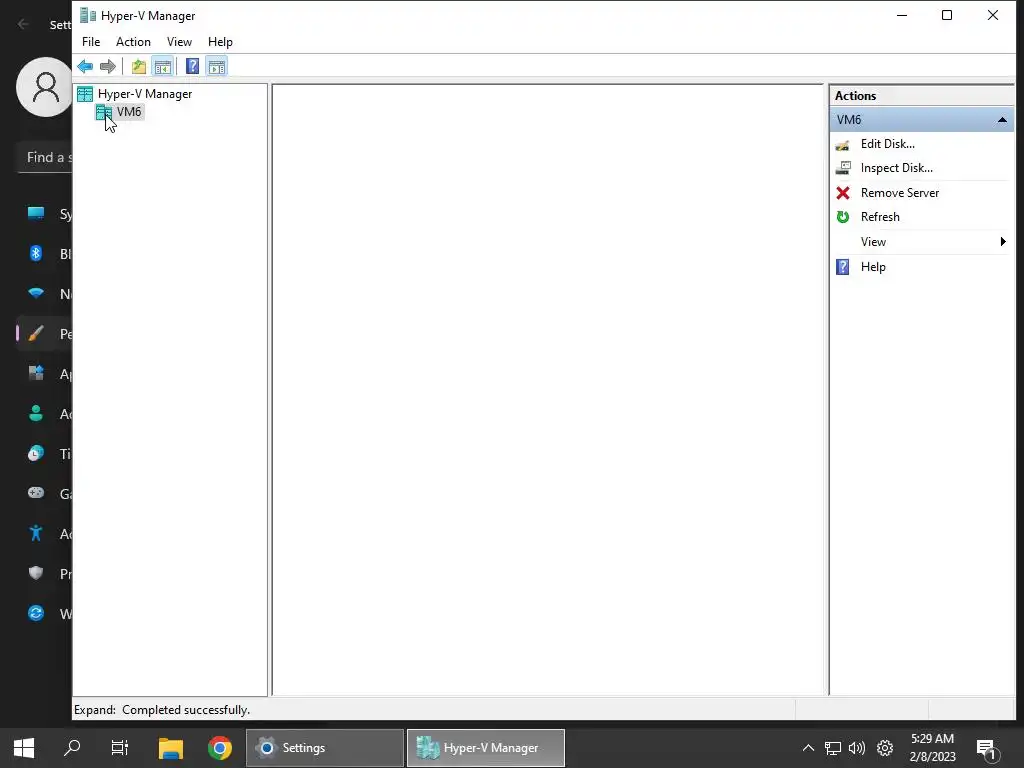This screenshot has width=1024, height=768.
Task: Select Time & language clock icon in Settings
Action: (36, 453)
